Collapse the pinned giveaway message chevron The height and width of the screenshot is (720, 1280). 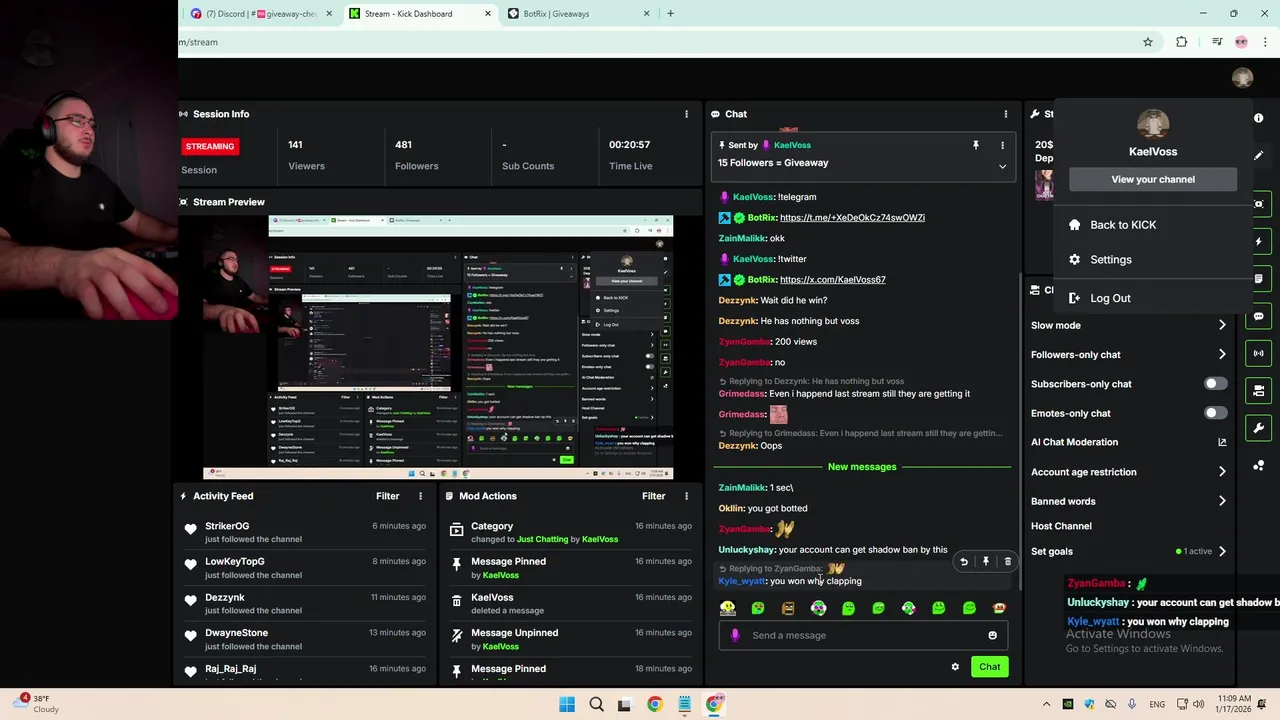(1002, 166)
